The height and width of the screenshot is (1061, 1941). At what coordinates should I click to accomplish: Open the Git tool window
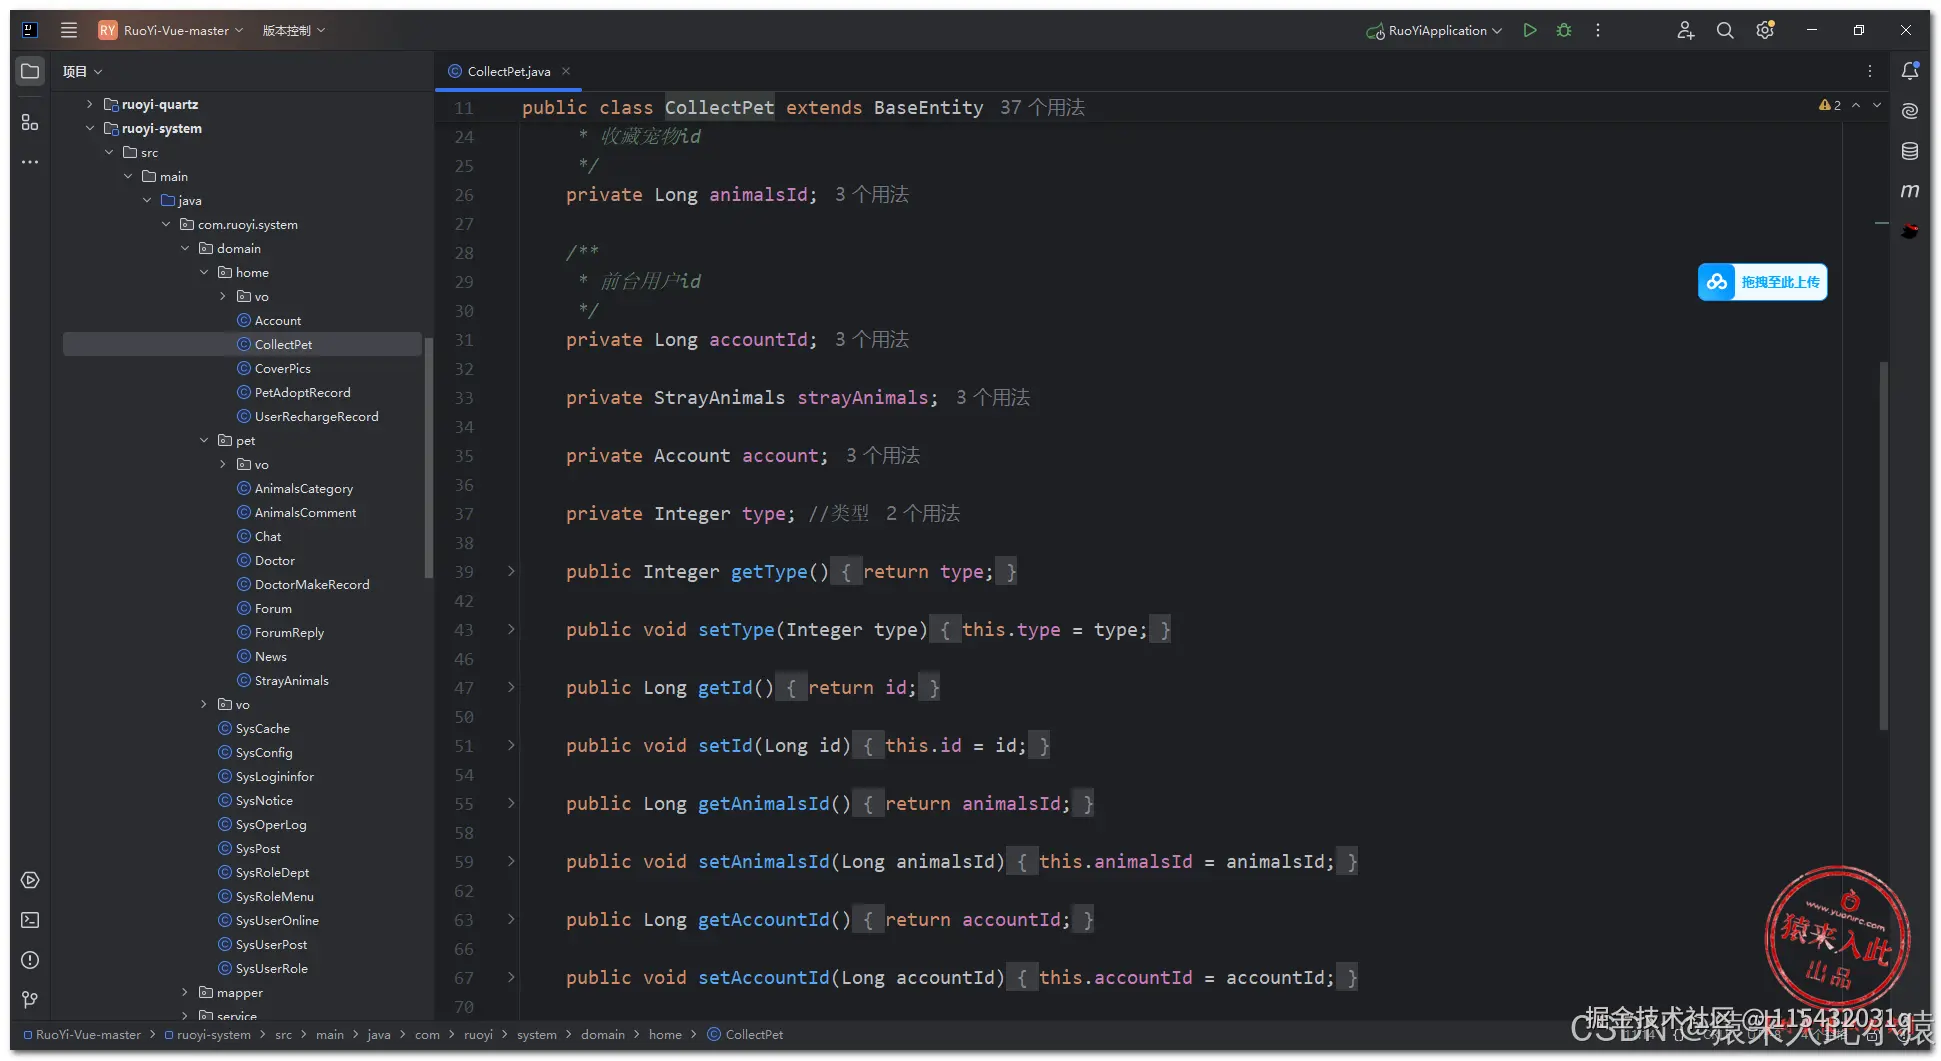pos(30,1000)
